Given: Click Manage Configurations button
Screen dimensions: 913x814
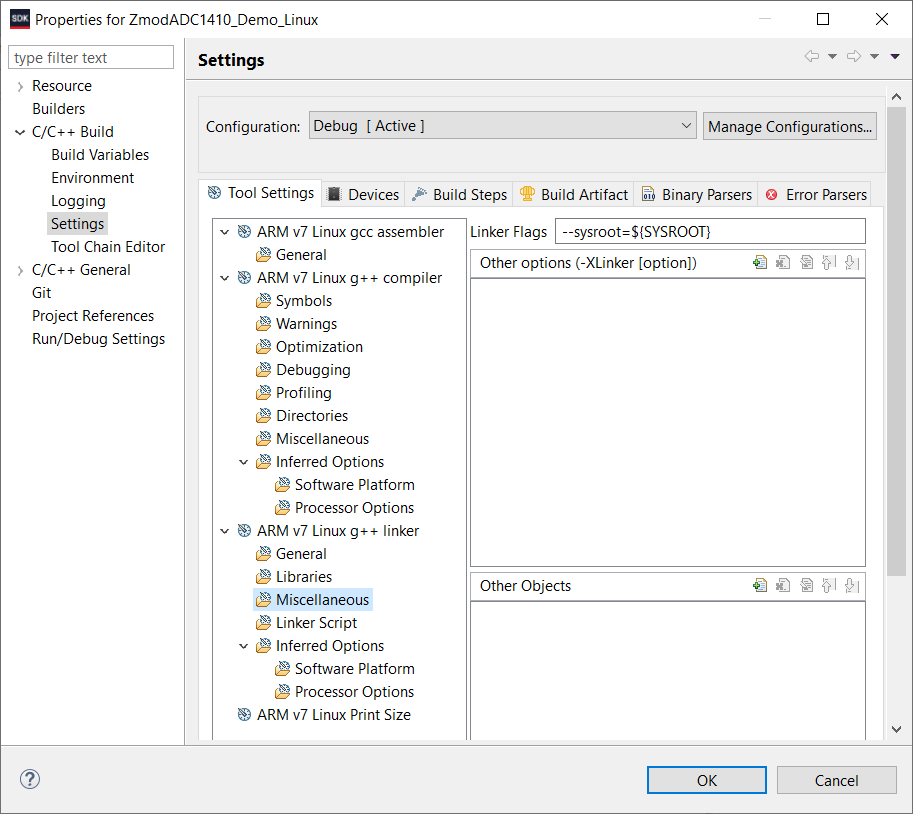Looking at the screenshot, I should point(790,126).
